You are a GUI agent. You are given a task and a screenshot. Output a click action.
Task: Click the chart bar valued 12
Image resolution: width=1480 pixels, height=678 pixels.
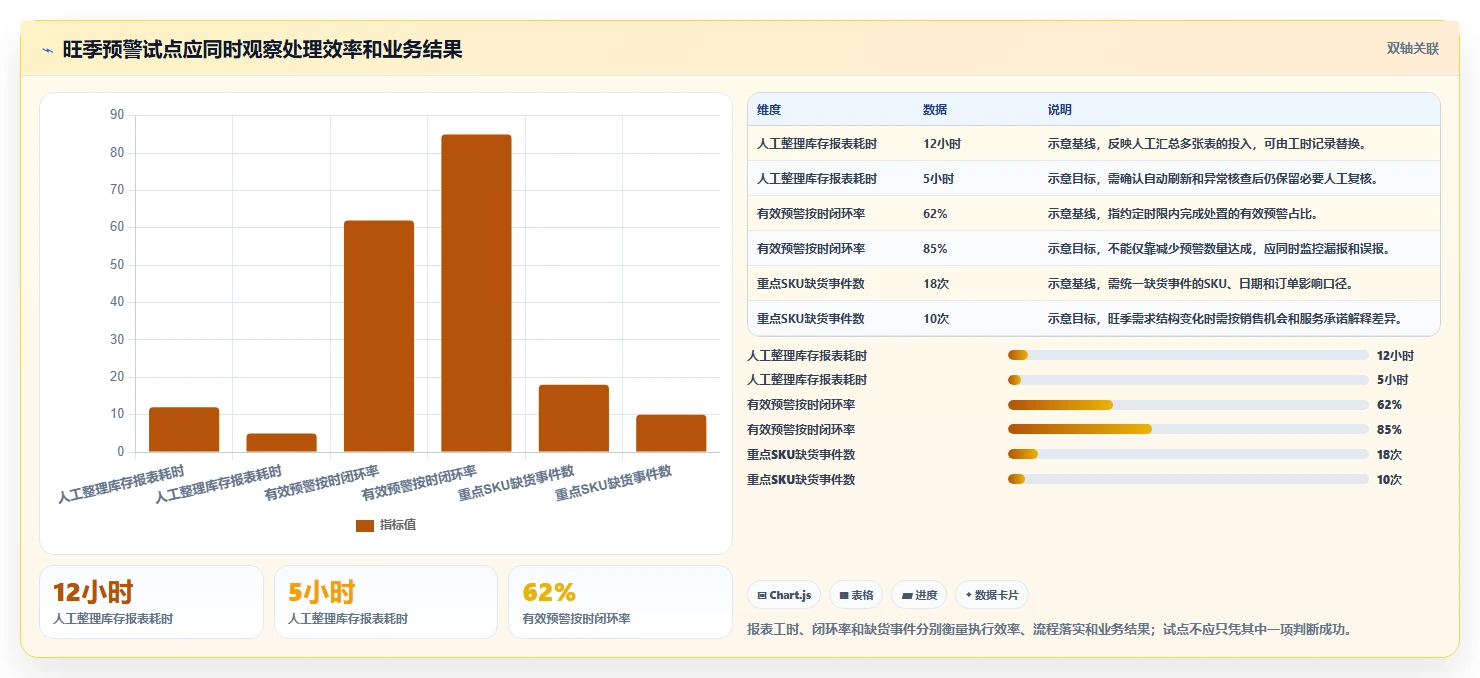click(184, 430)
